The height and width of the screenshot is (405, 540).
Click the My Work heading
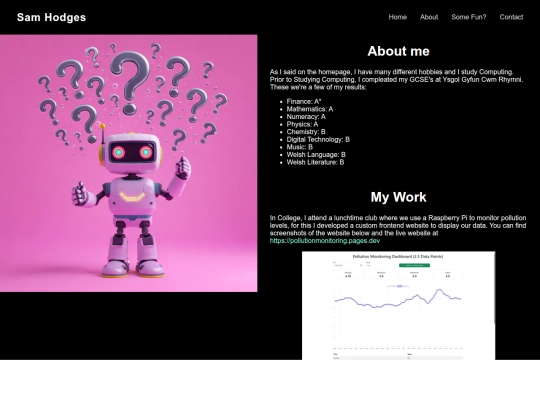click(398, 197)
